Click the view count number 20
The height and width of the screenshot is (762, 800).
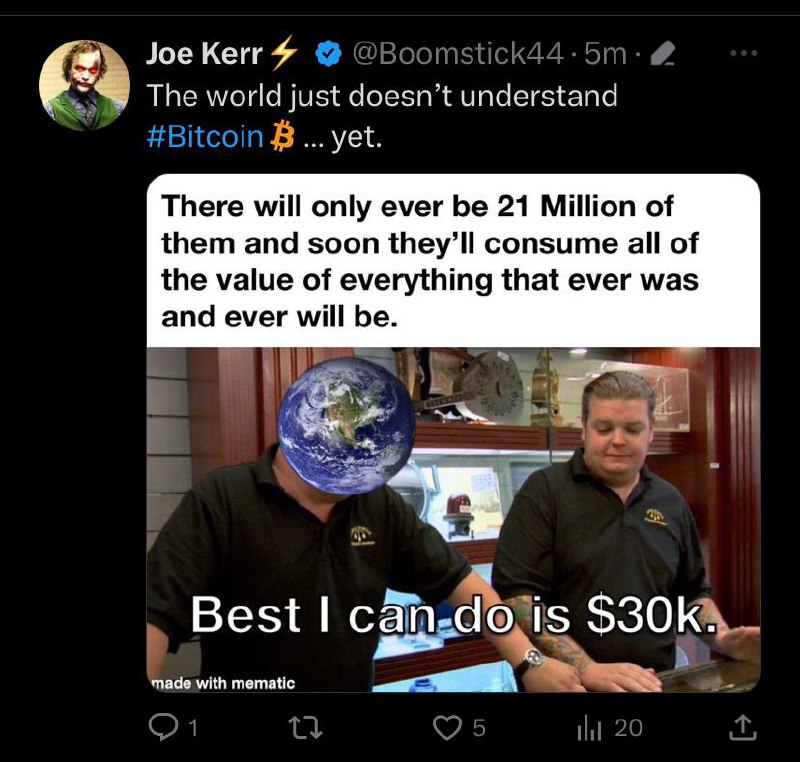pyautogui.click(x=628, y=728)
